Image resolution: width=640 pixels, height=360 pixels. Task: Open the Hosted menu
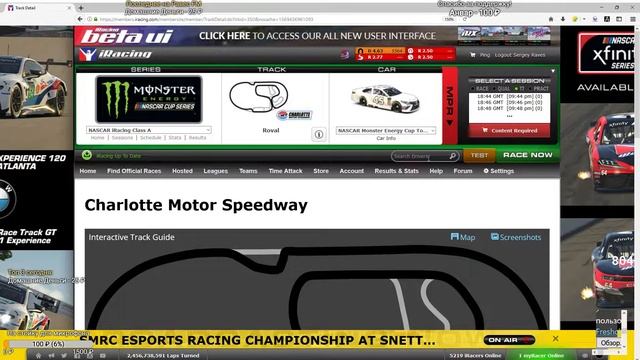[x=182, y=171]
